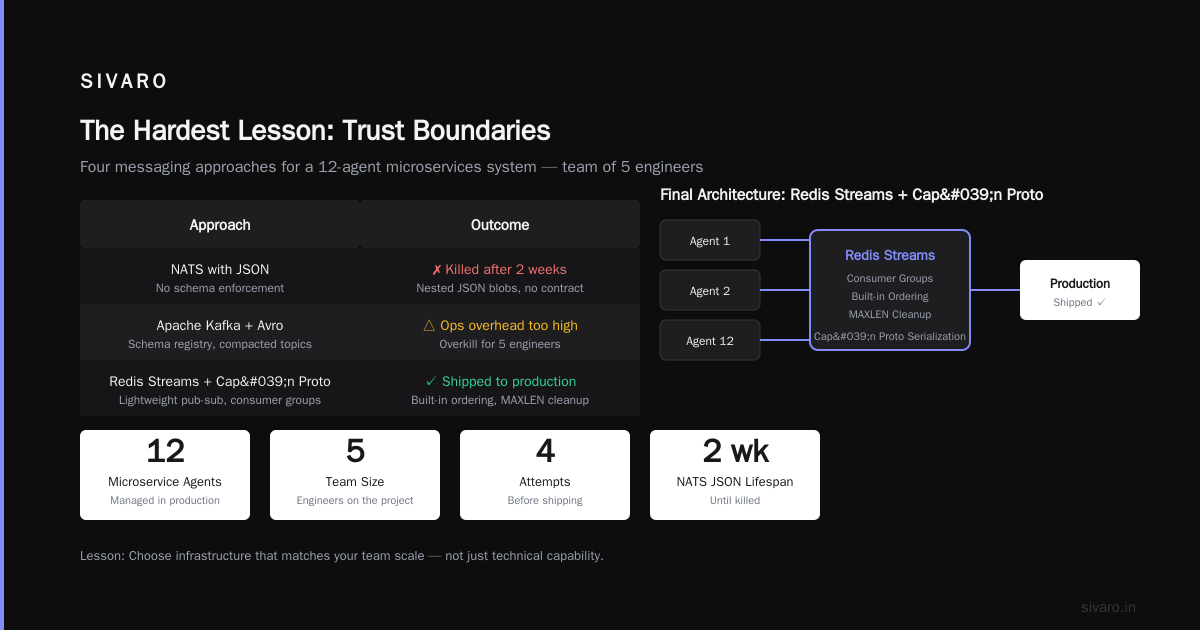Select the 'Agent 12' diagram box
Image resolution: width=1200 pixels, height=630 pixels.
(710, 340)
